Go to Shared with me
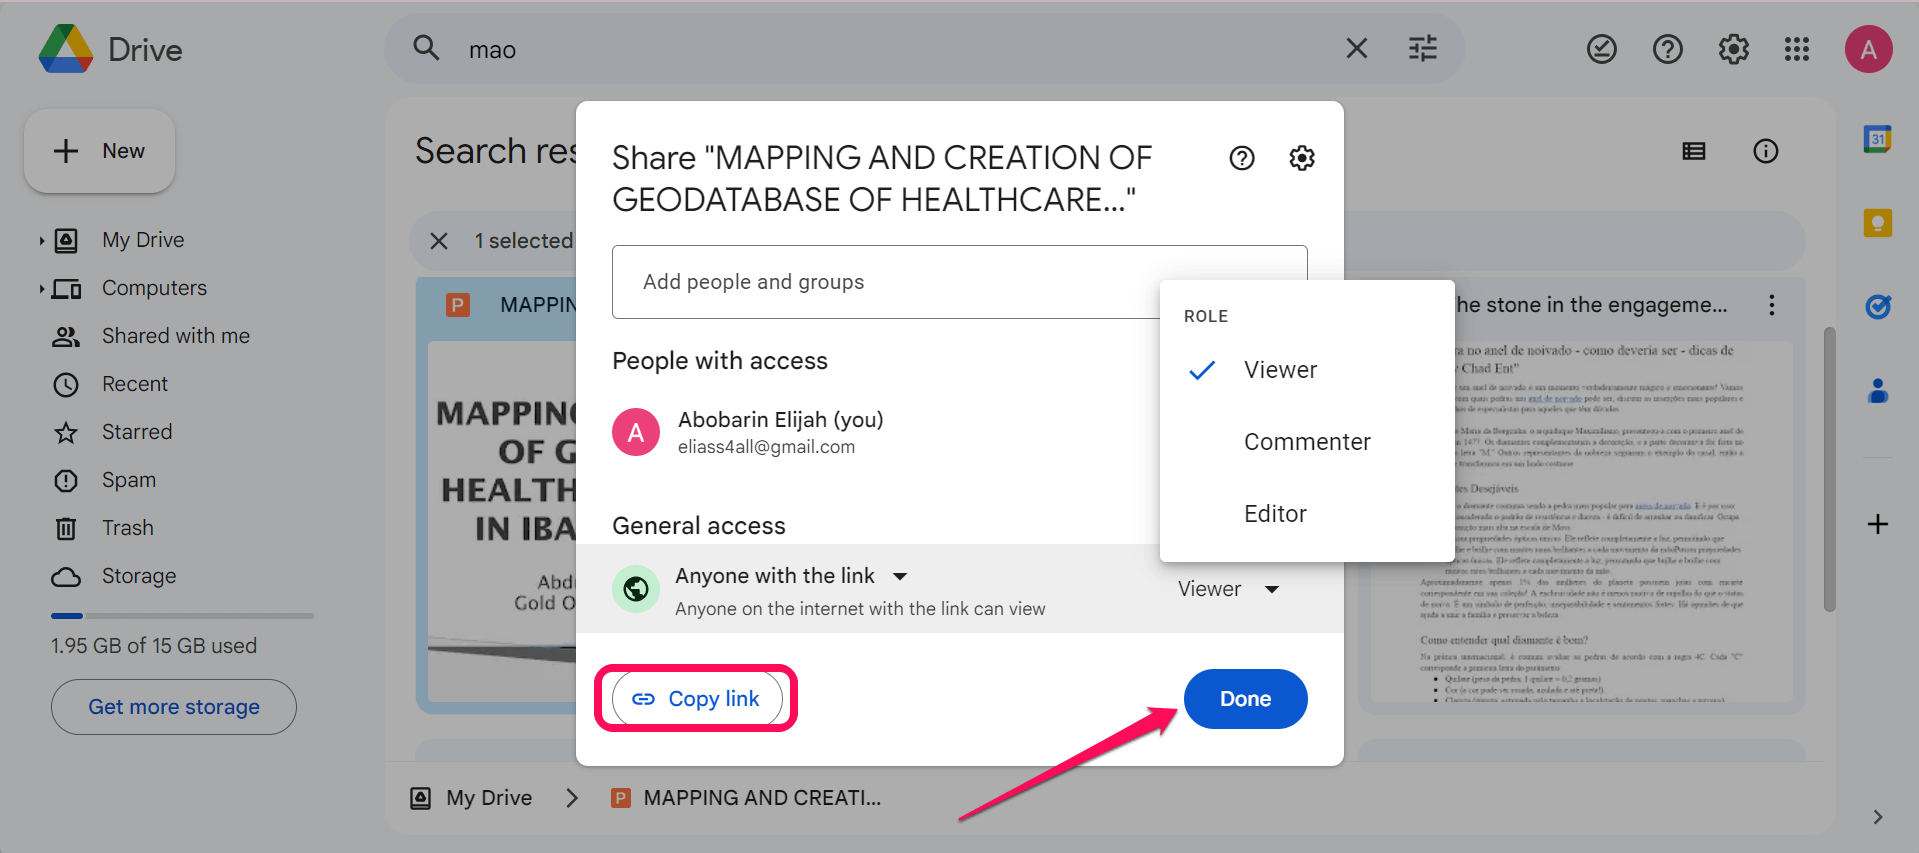The width and height of the screenshot is (1919, 853). [x=176, y=336]
